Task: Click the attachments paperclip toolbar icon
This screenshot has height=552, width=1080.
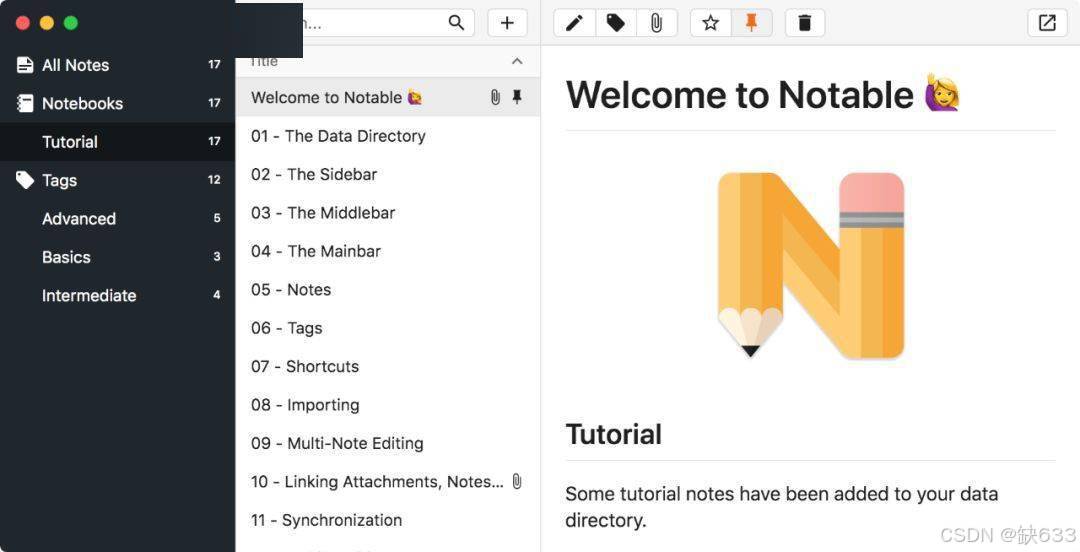Action: [656, 23]
